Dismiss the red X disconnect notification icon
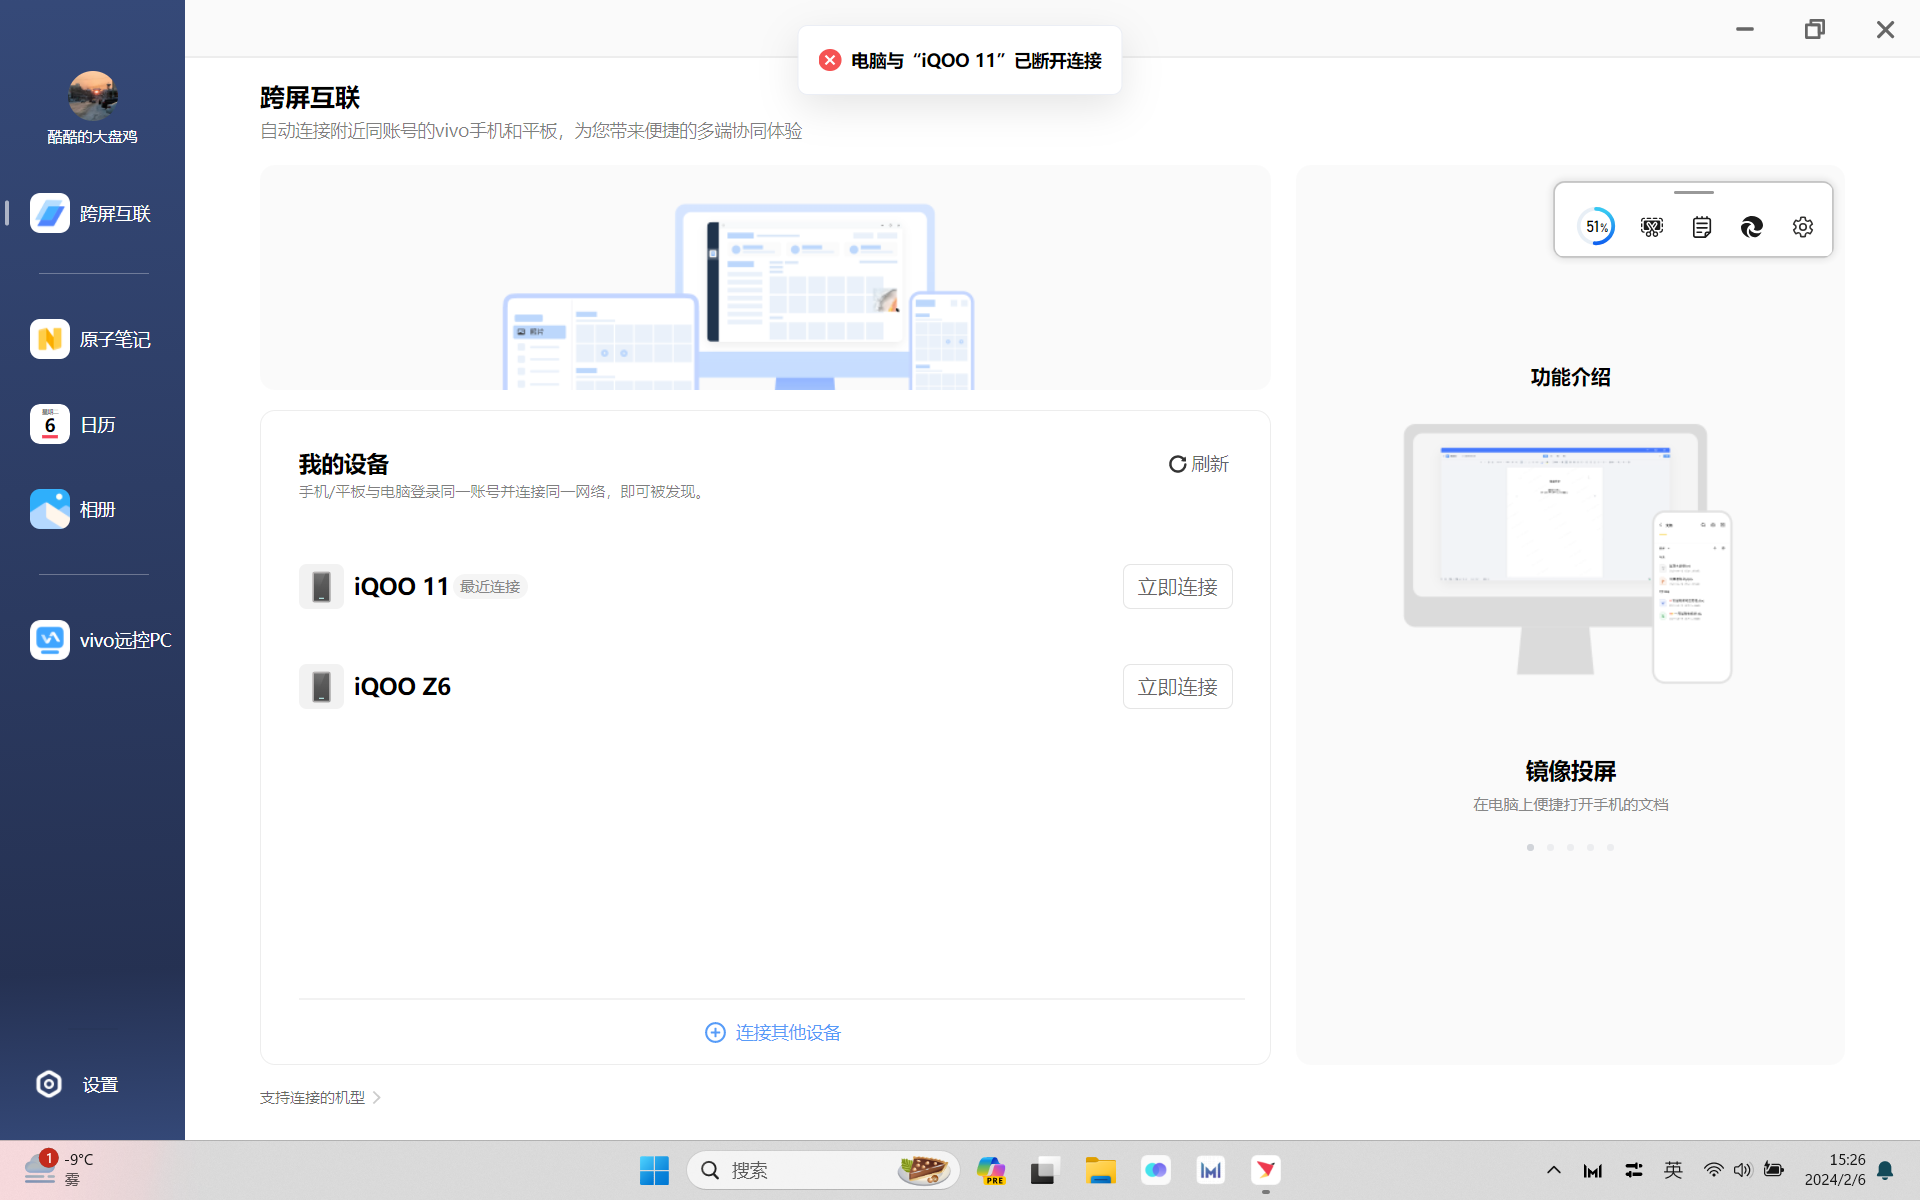 point(830,60)
